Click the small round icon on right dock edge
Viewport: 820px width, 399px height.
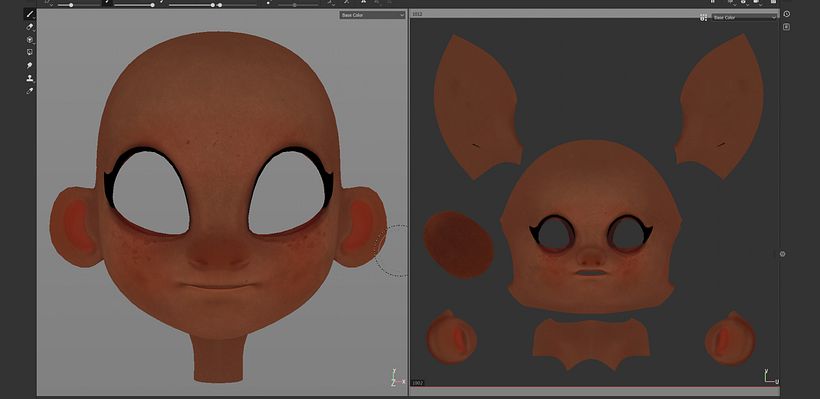(x=782, y=254)
